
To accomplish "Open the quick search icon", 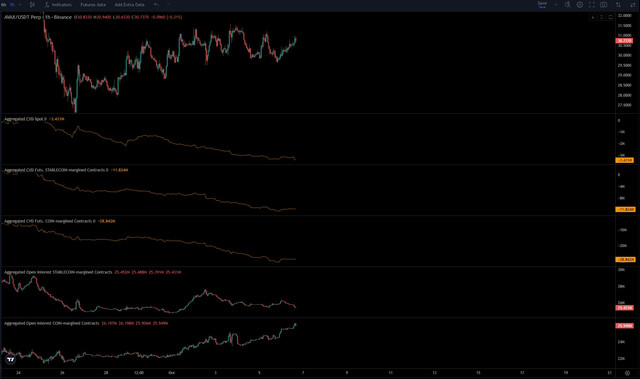I will (x=567, y=4).
